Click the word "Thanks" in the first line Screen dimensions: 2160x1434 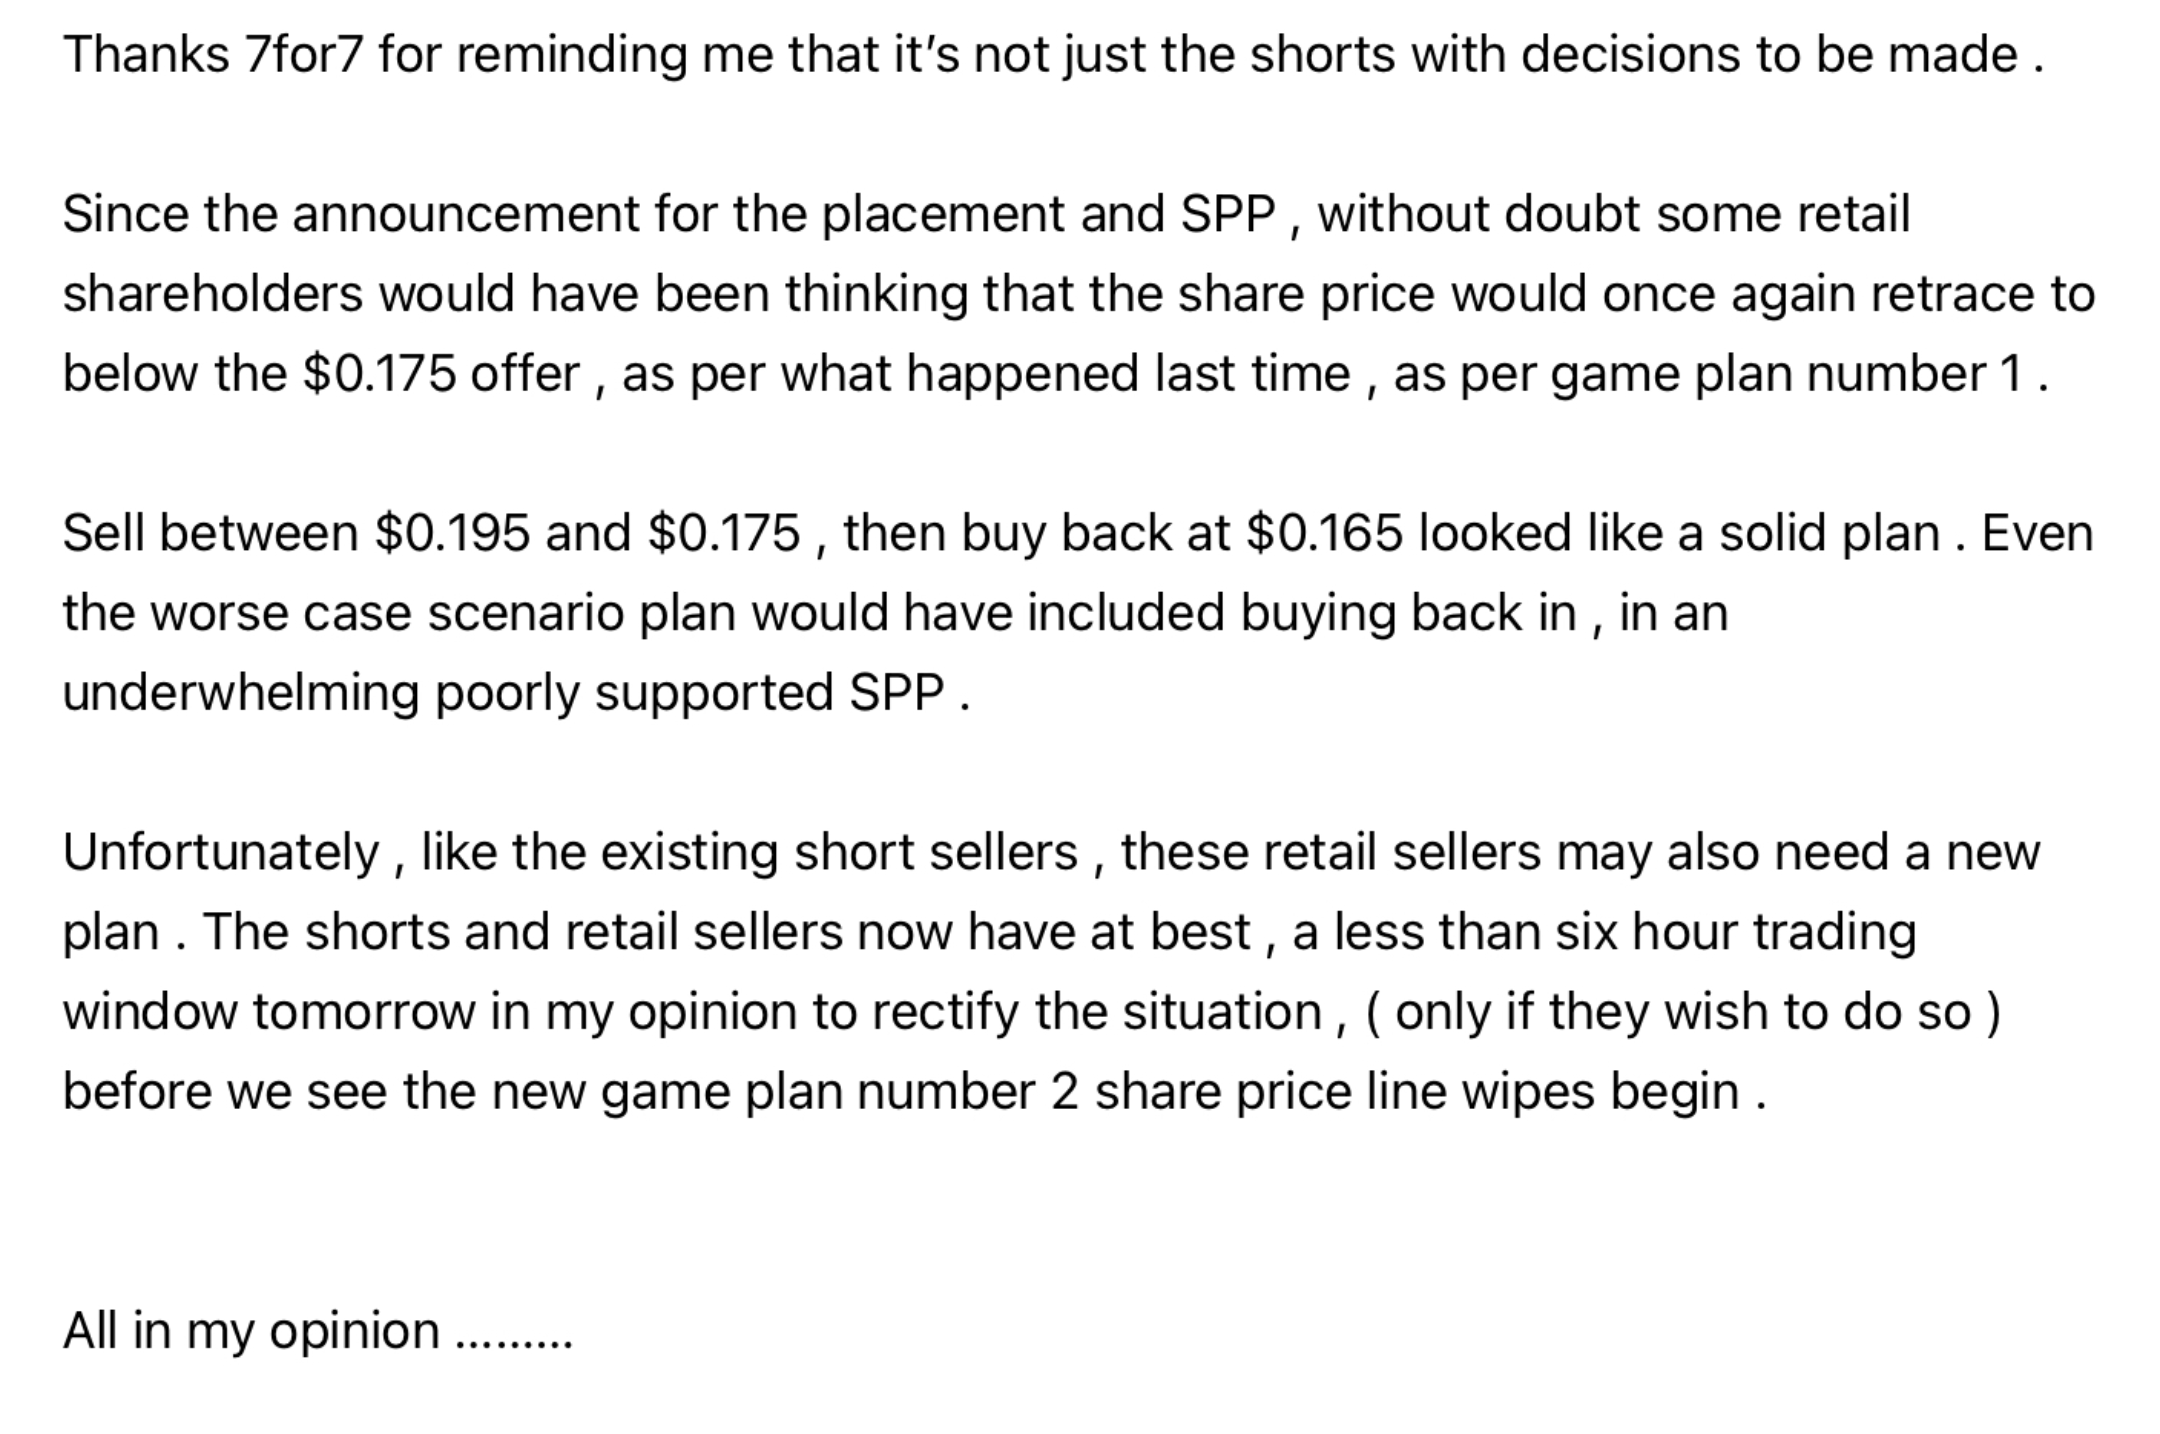pos(146,54)
